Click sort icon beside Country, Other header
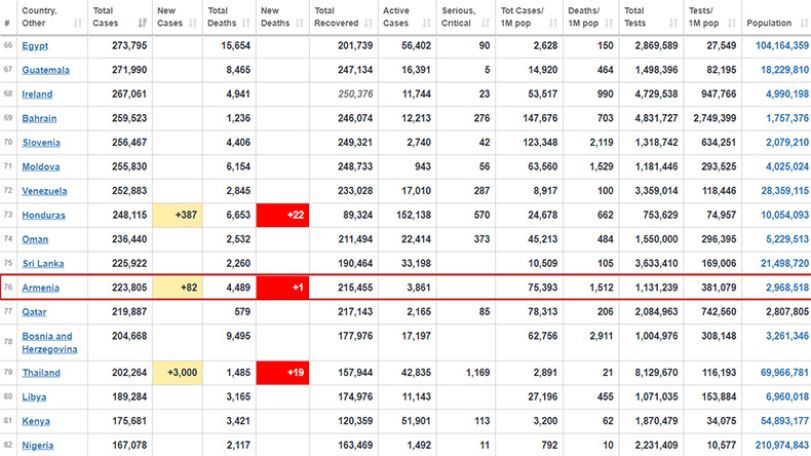 78,23
